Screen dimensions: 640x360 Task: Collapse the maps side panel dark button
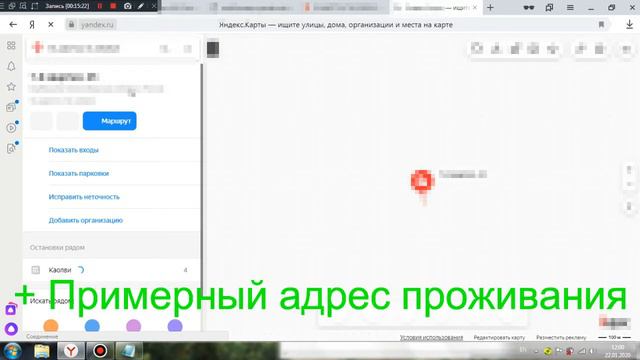point(213,49)
